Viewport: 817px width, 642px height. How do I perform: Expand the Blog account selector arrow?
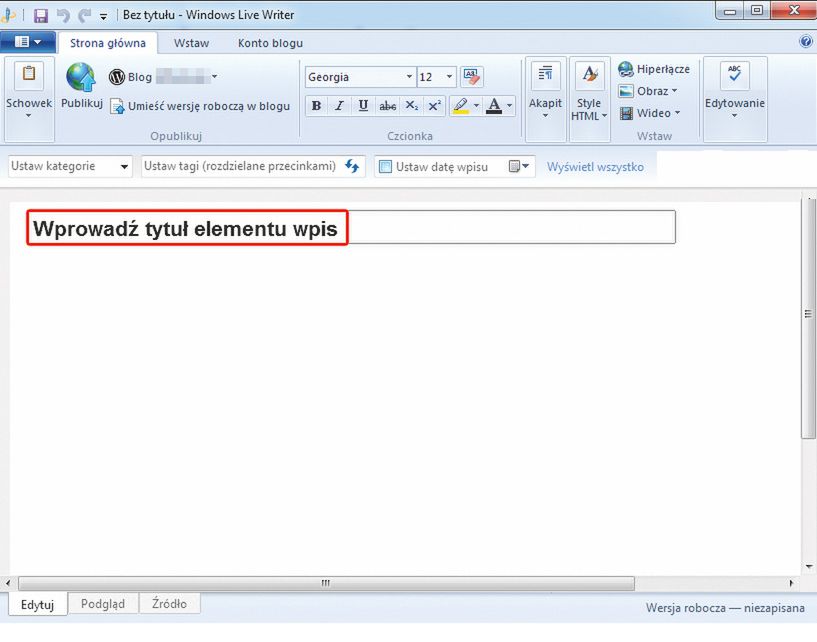pos(214,77)
